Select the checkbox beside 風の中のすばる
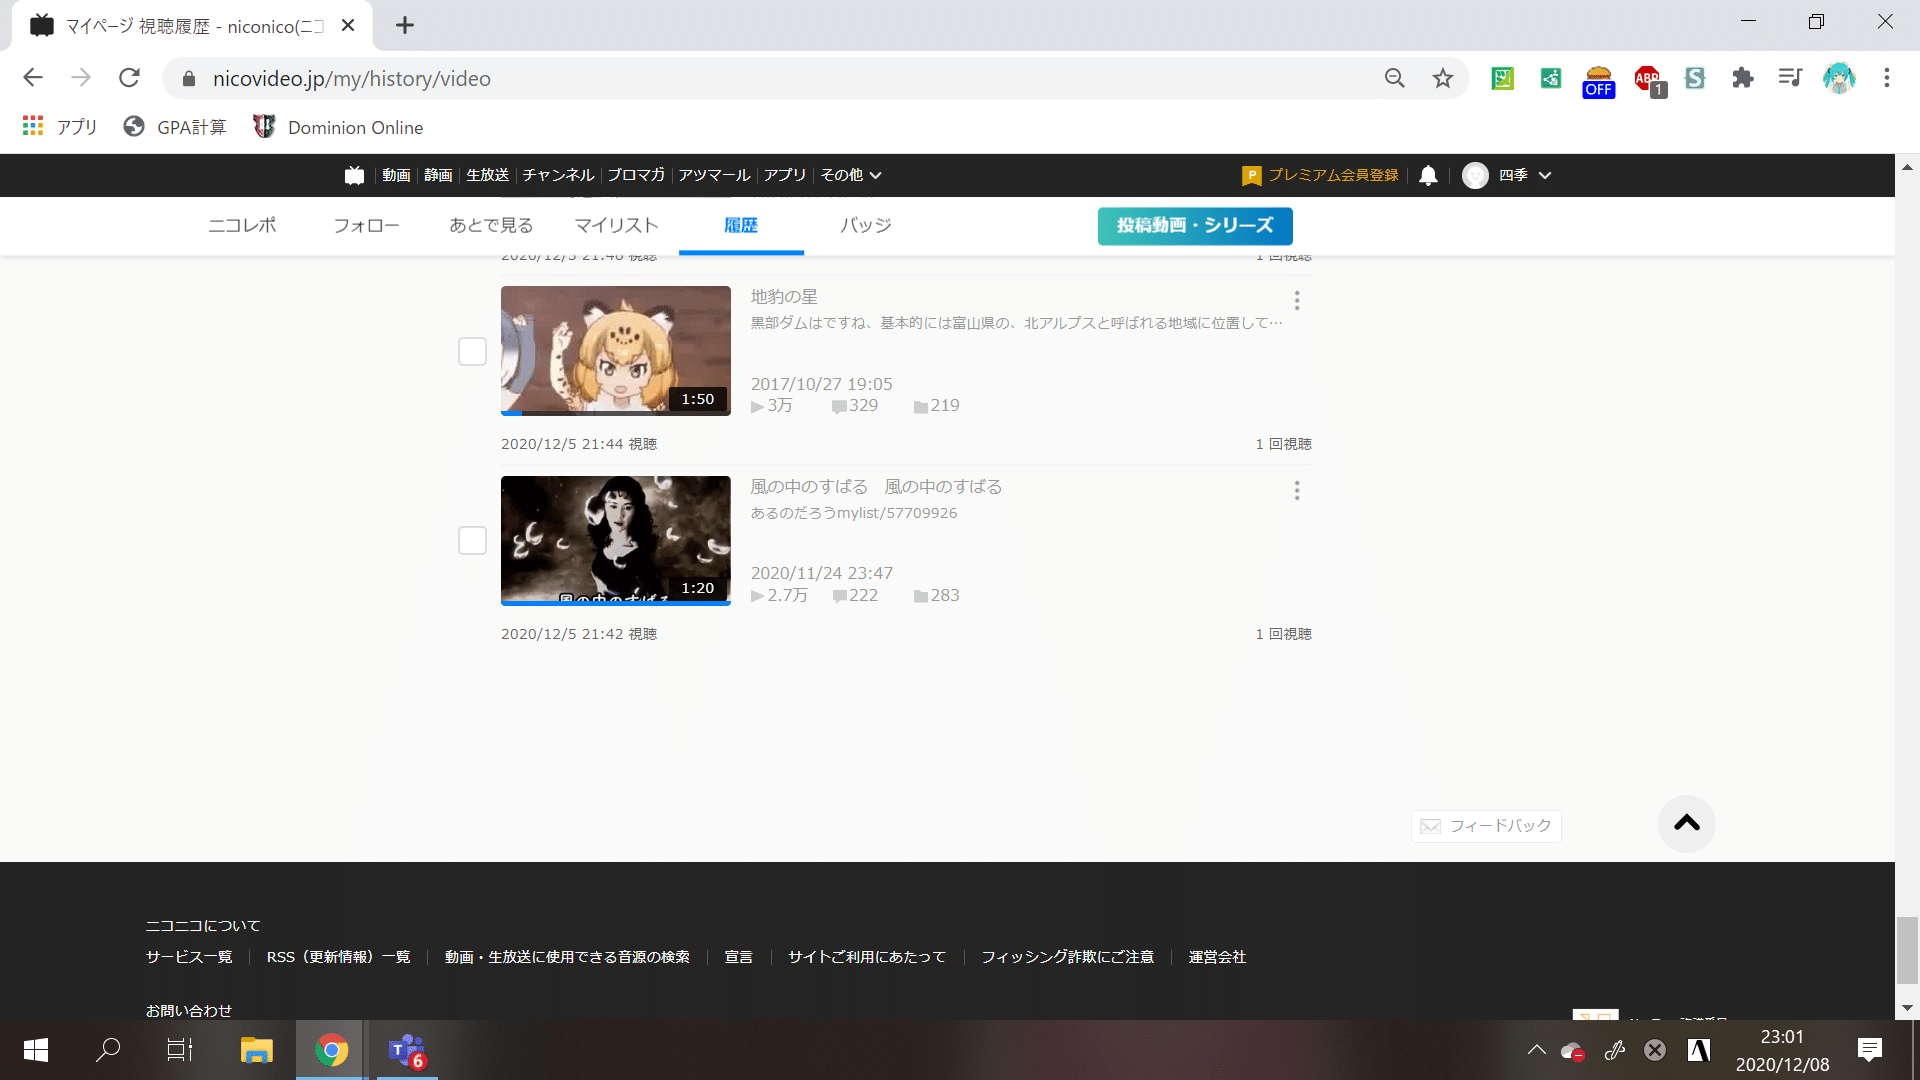Viewport: 1920px width, 1080px height. (471, 540)
